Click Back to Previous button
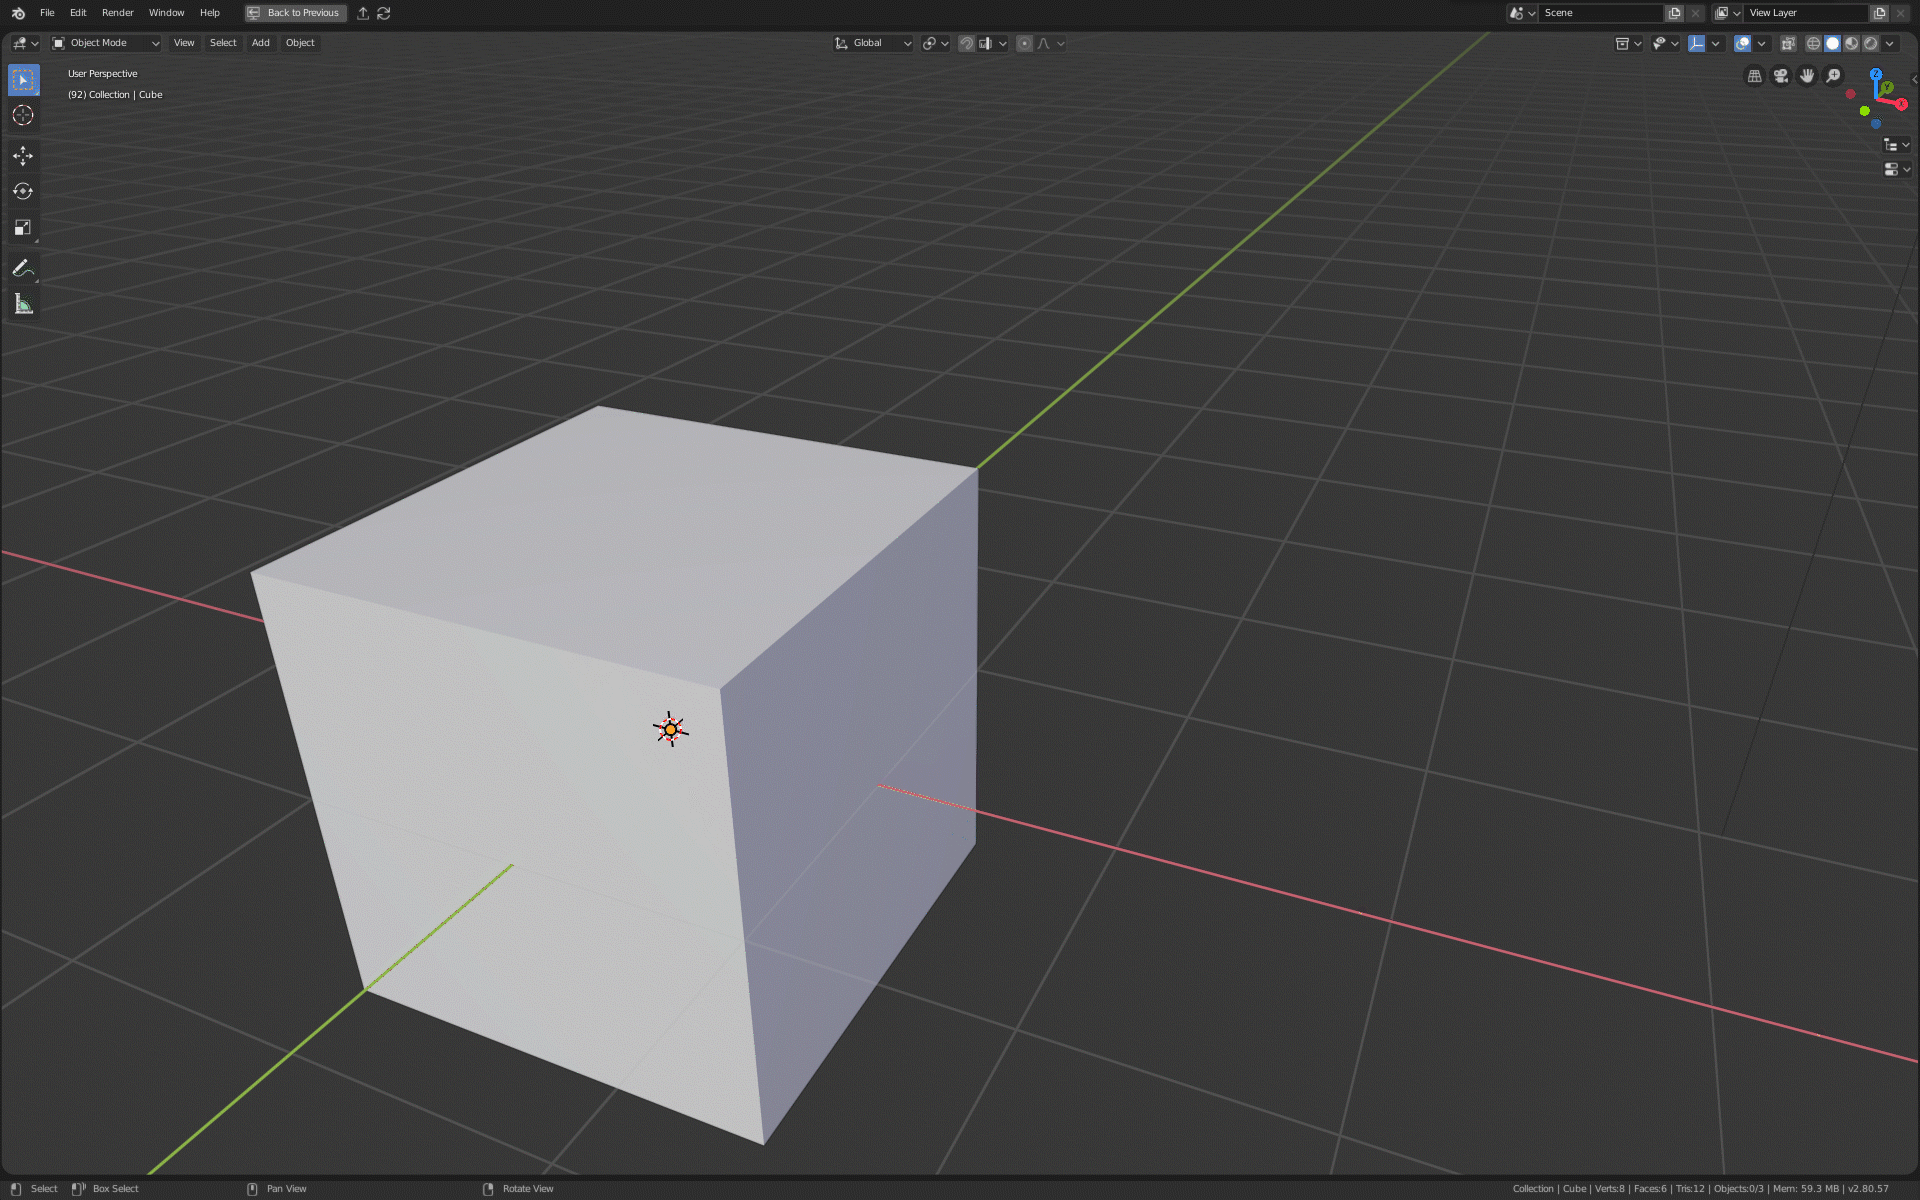Screen dimensions: 1920x1200 point(296,13)
